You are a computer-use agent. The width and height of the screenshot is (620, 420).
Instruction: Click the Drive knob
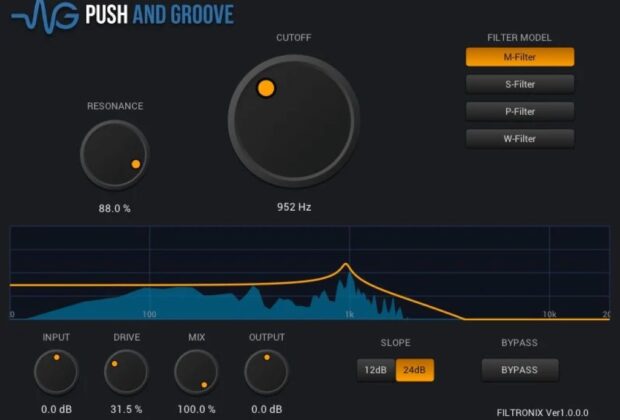coord(126,372)
